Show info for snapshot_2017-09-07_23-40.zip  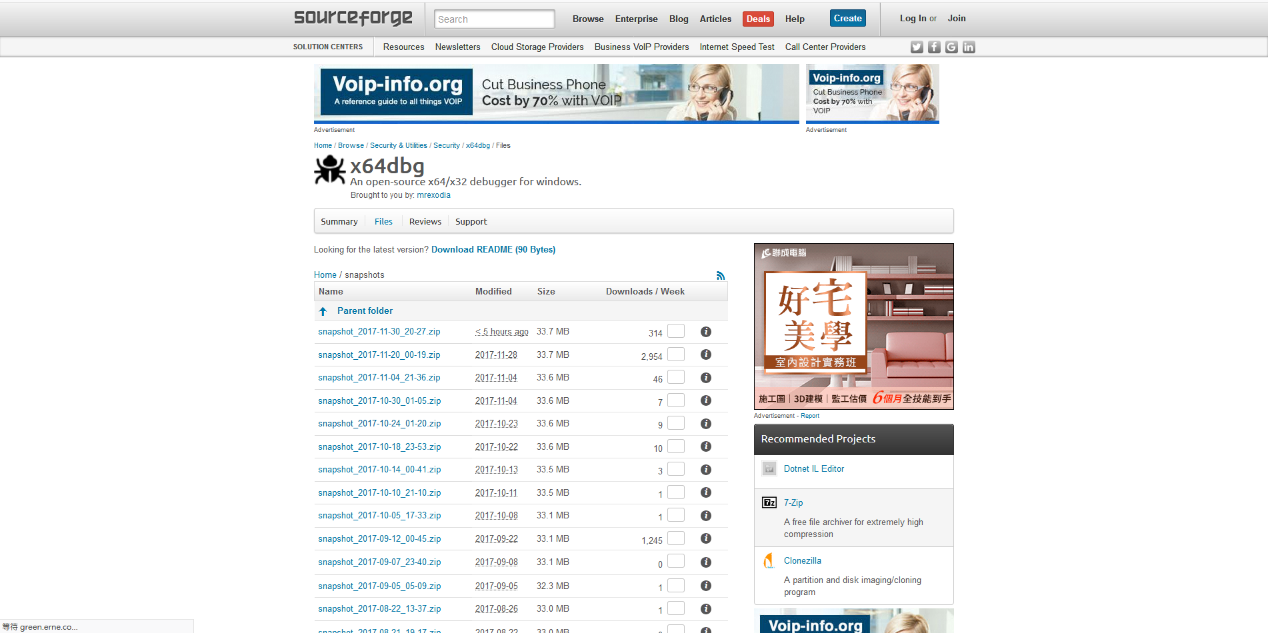(706, 563)
